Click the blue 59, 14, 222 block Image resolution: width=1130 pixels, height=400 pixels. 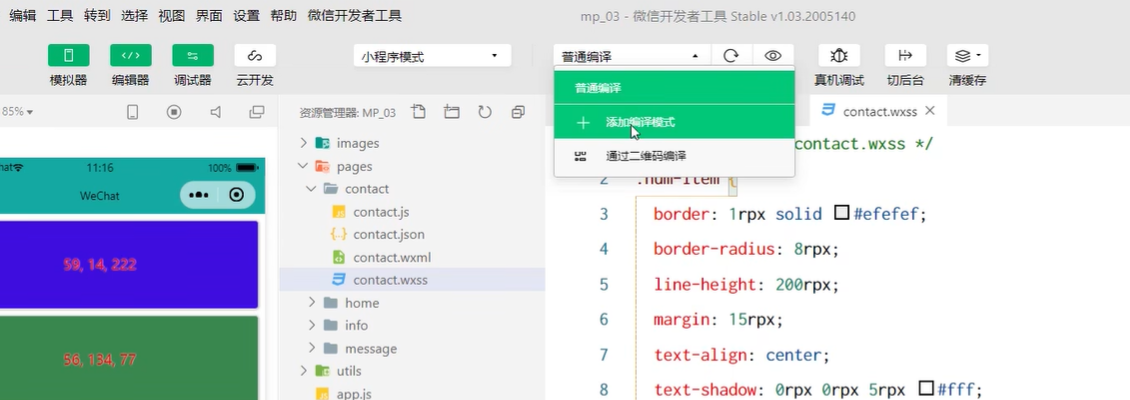coord(129,265)
